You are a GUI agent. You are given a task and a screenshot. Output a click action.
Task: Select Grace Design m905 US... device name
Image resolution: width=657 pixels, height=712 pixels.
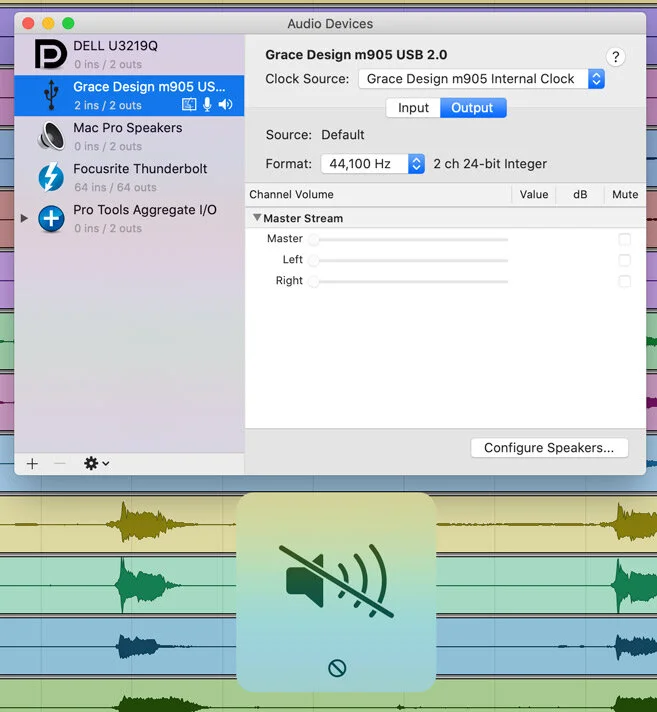tap(149, 87)
